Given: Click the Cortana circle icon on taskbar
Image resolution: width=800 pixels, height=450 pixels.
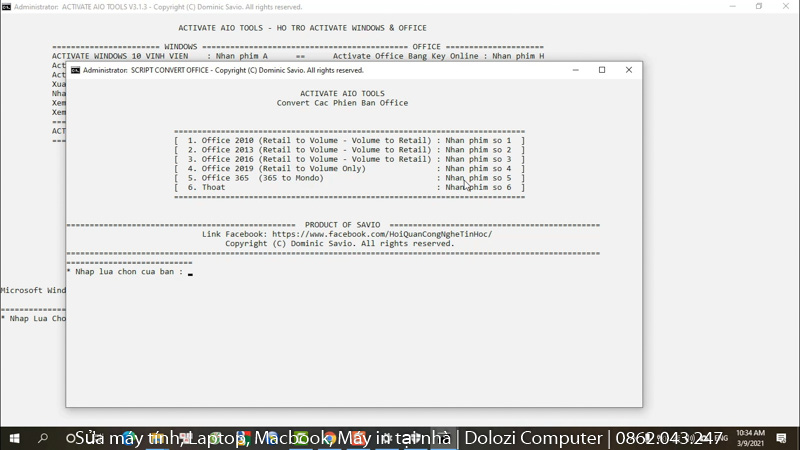Looking at the screenshot, I should (x=71, y=438).
